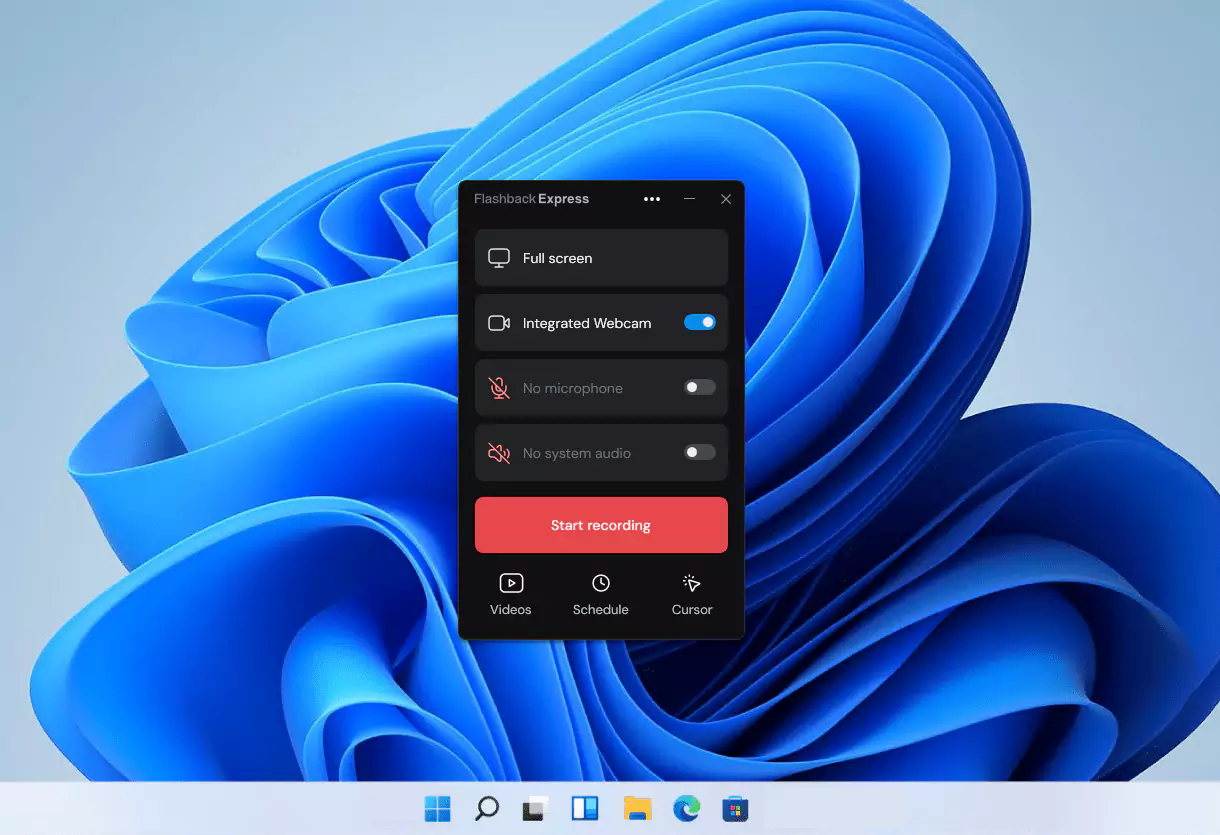
Task: Click the Integrated Webcam label
Action: (x=587, y=323)
